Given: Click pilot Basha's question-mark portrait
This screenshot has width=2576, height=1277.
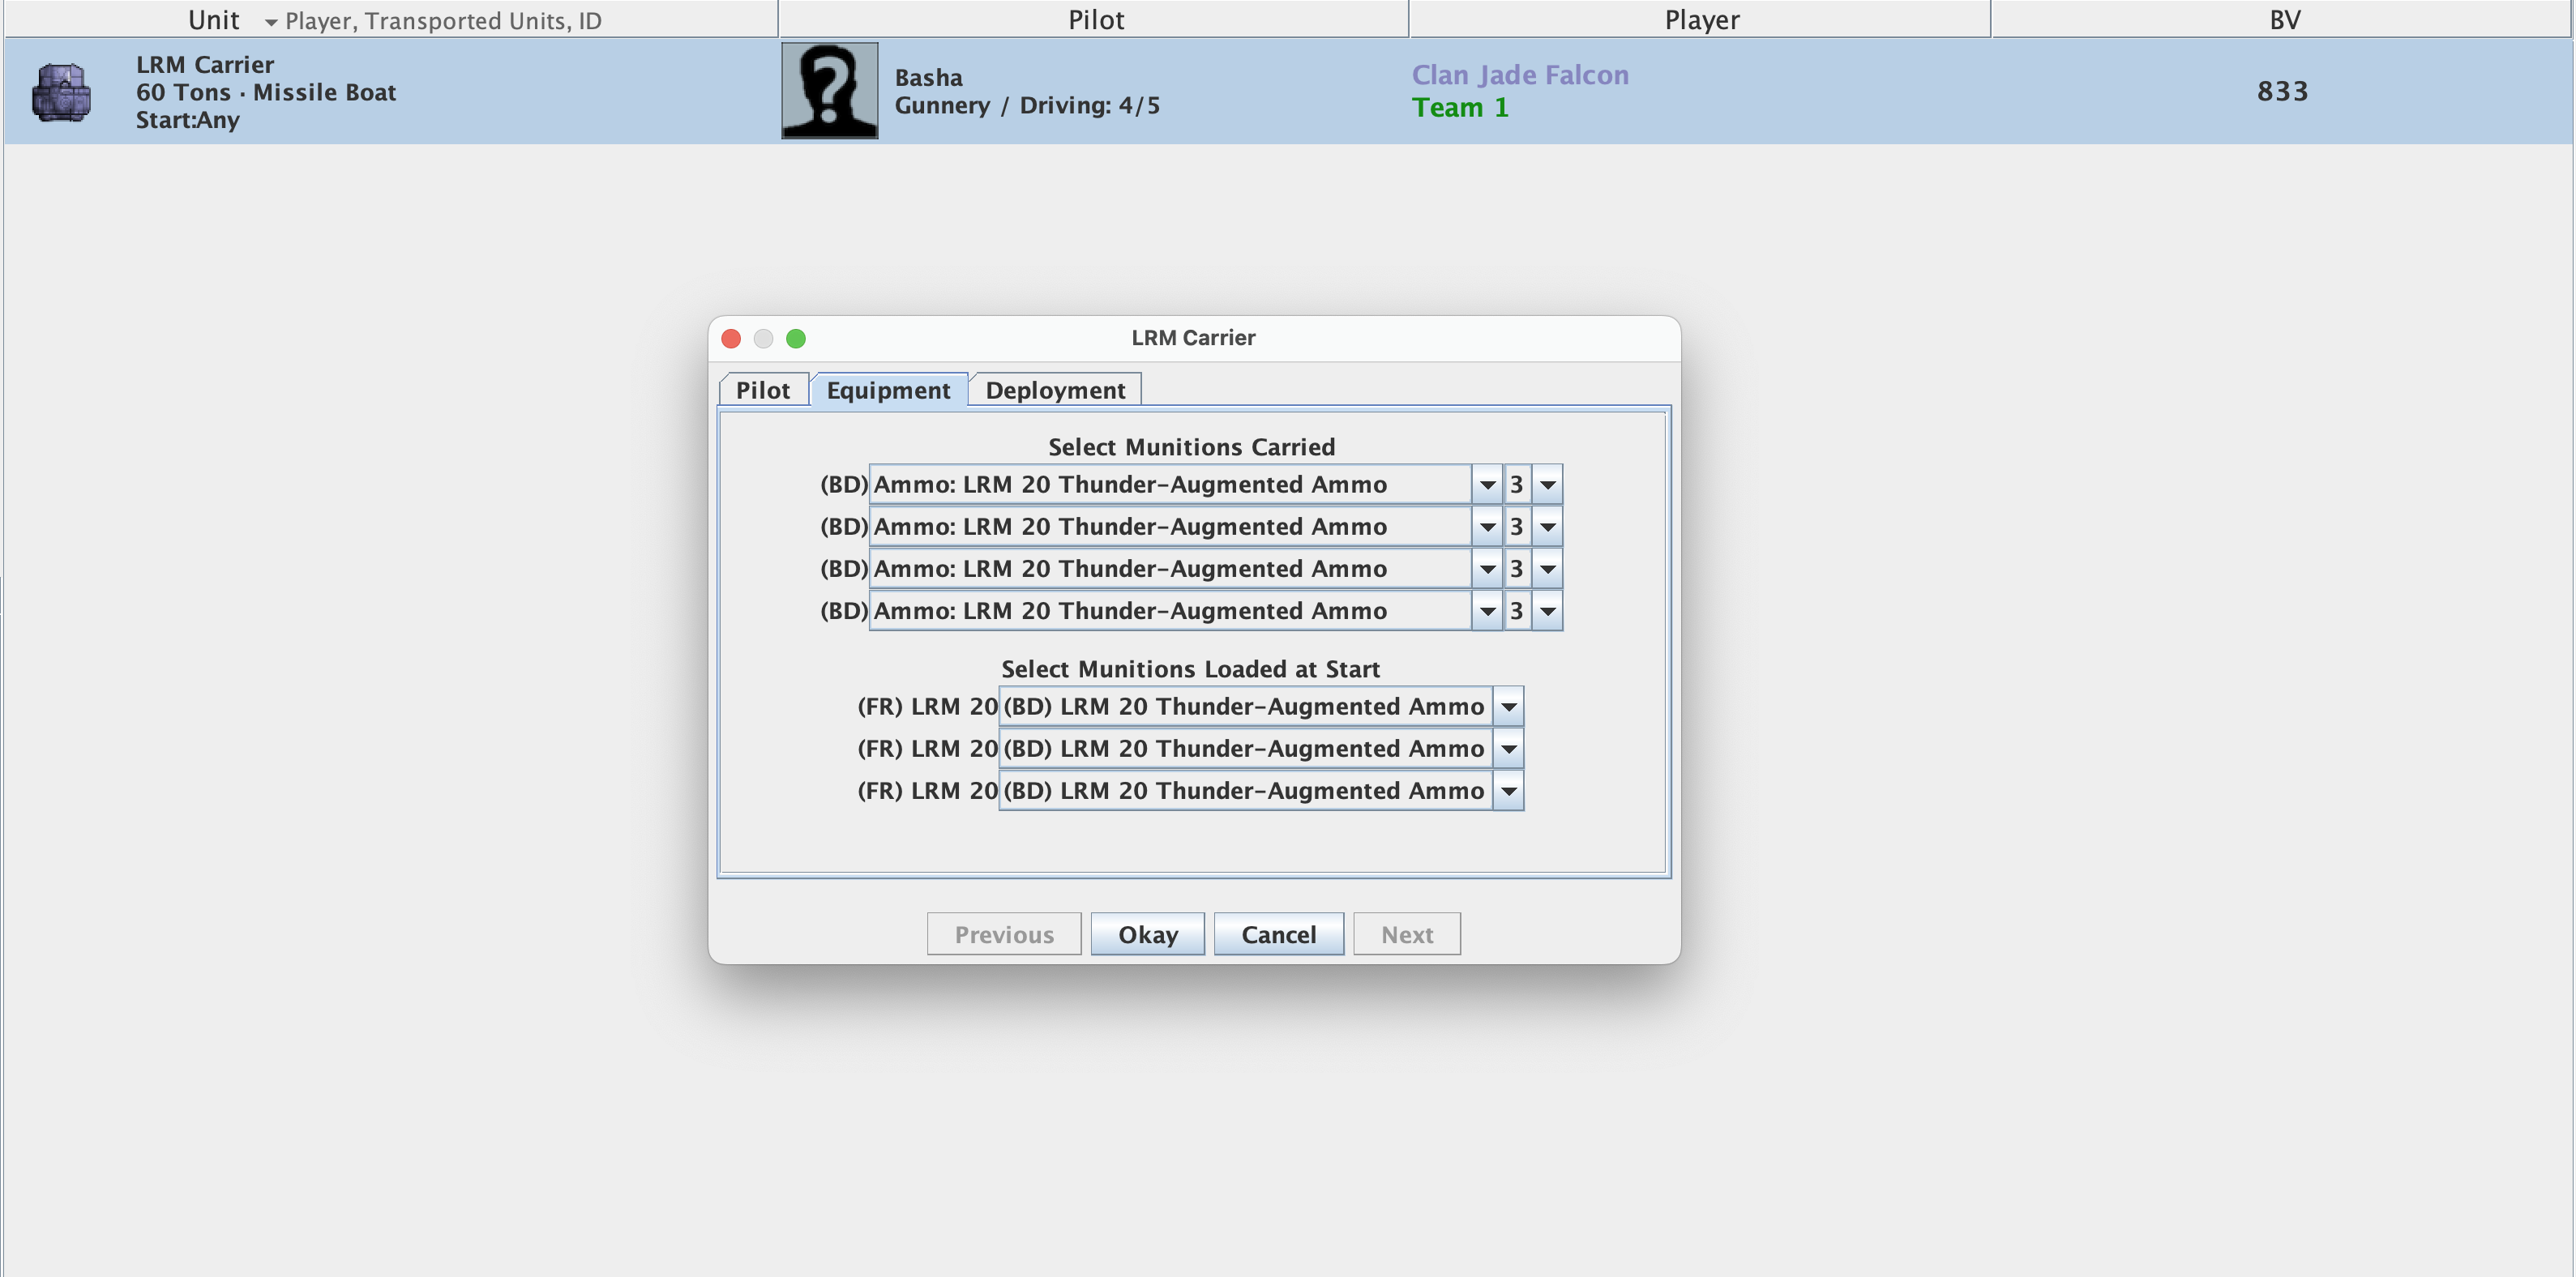Looking at the screenshot, I should (829, 90).
